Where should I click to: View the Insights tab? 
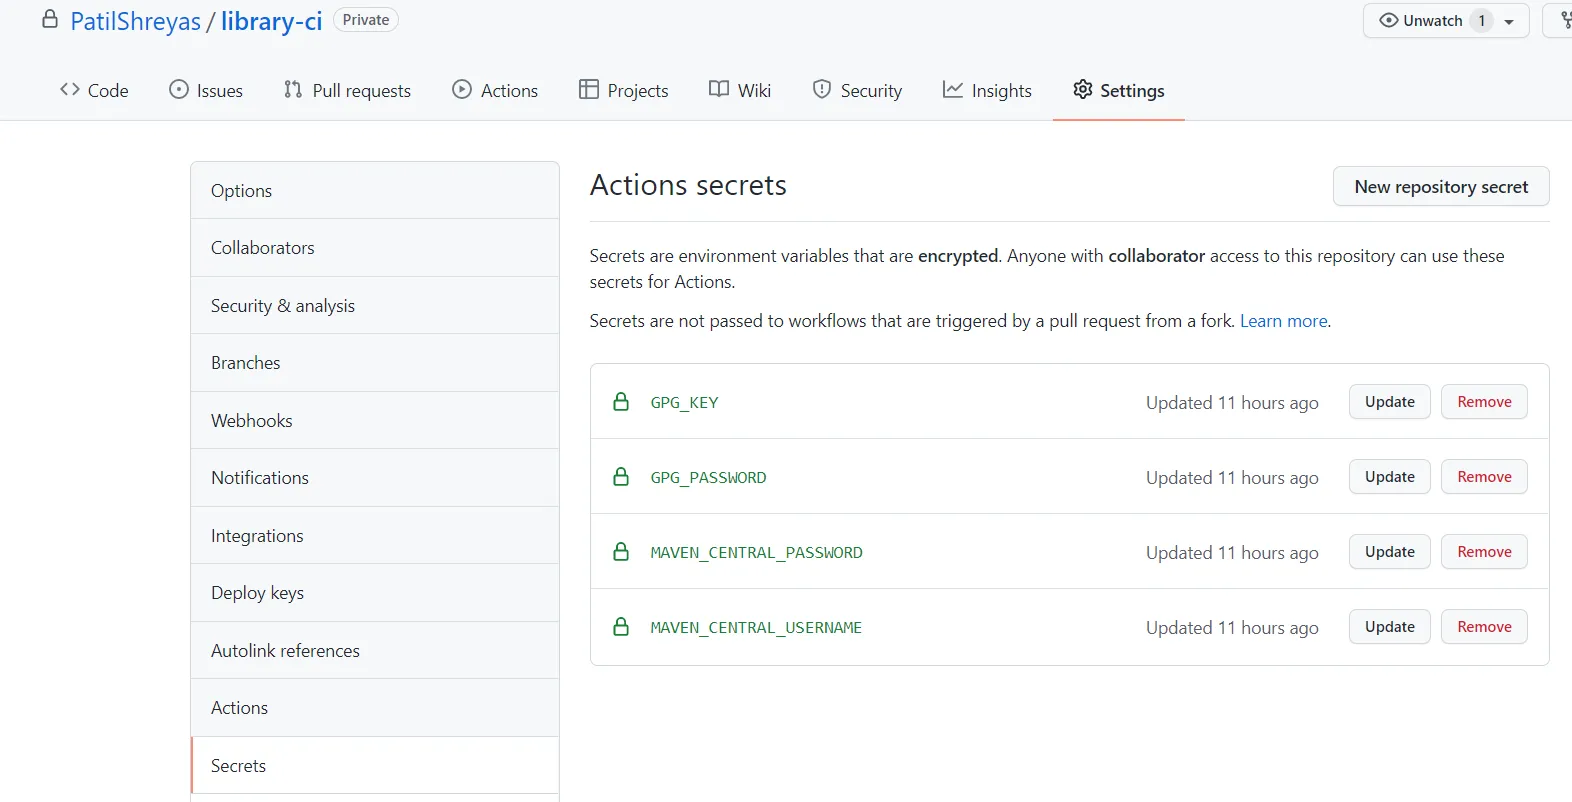coord(987,90)
